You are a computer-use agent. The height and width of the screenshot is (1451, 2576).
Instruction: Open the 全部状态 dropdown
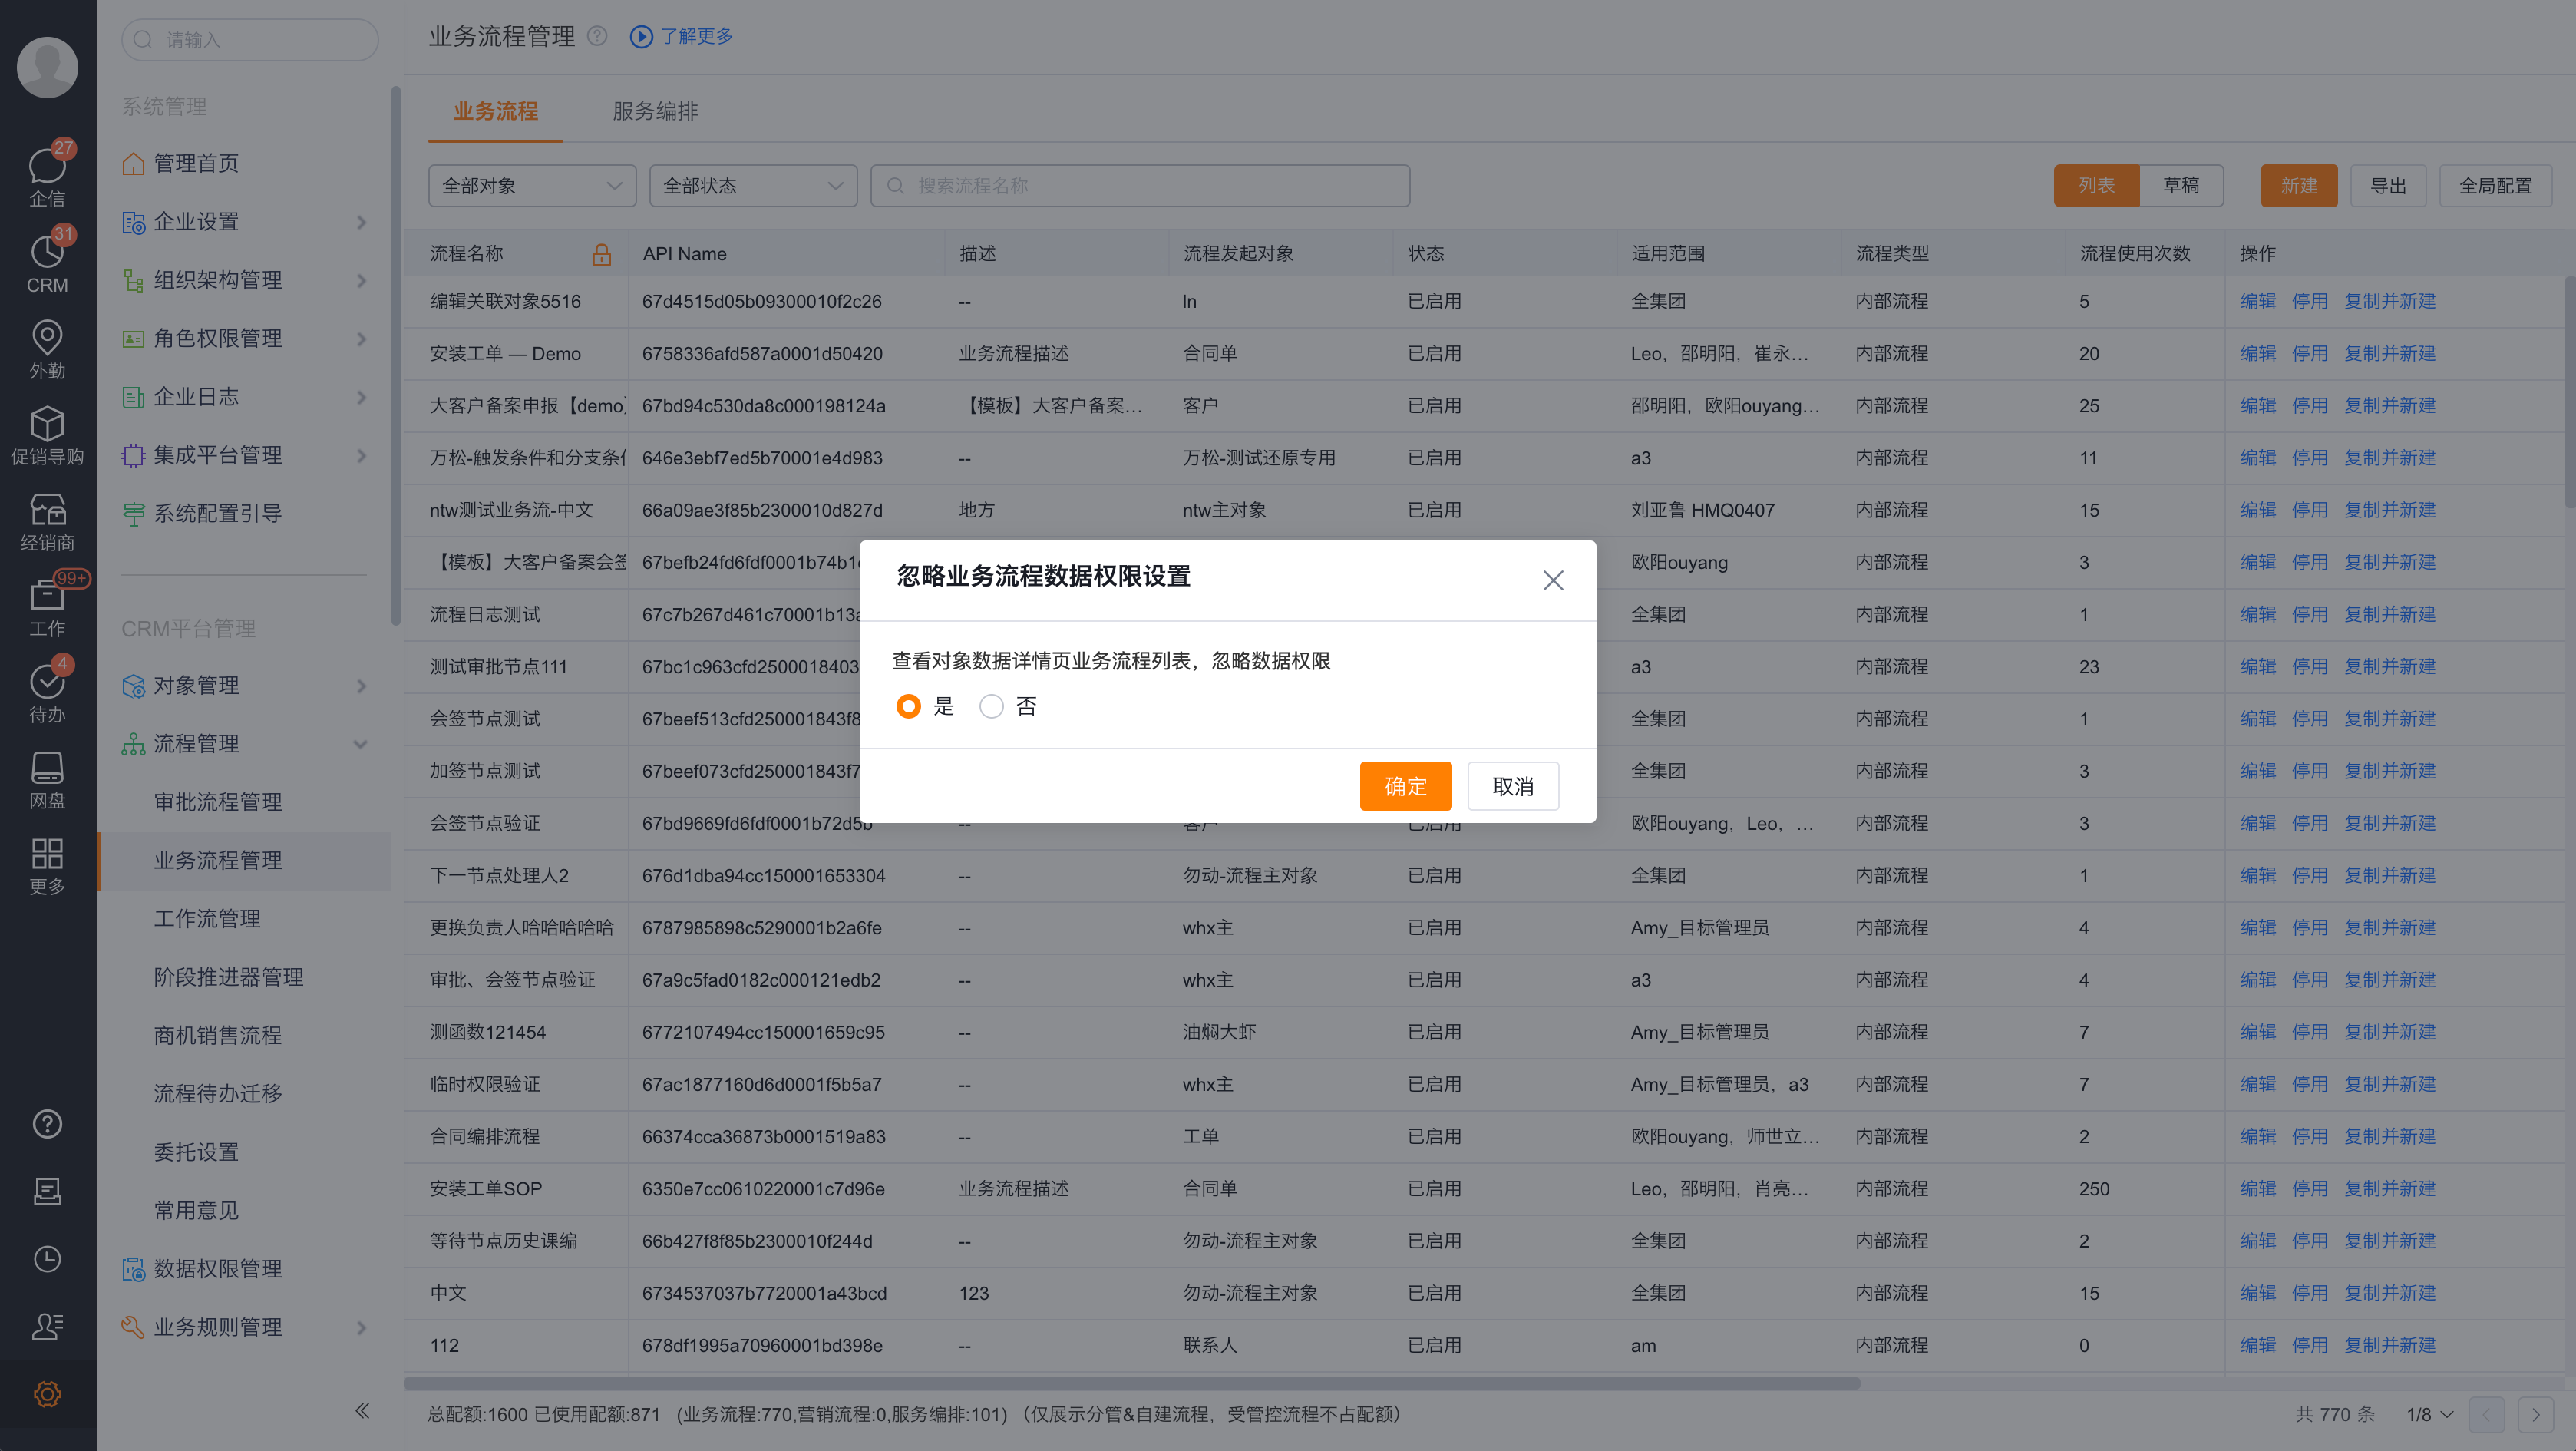click(753, 186)
